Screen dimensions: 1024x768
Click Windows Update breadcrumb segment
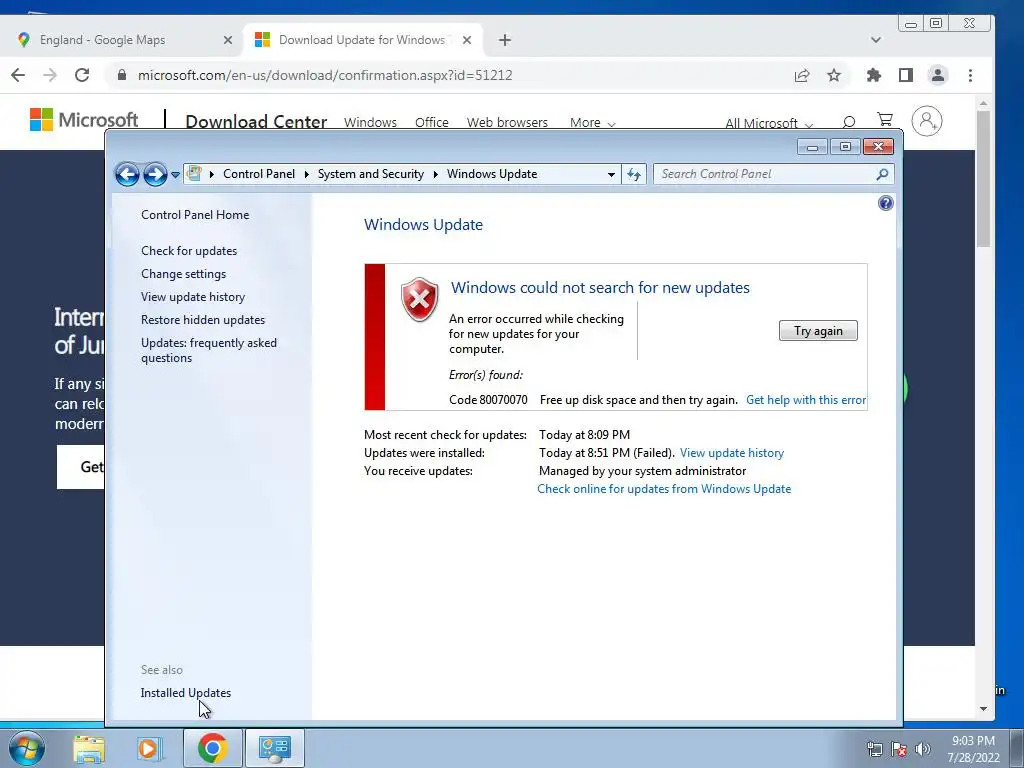pos(492,174)
